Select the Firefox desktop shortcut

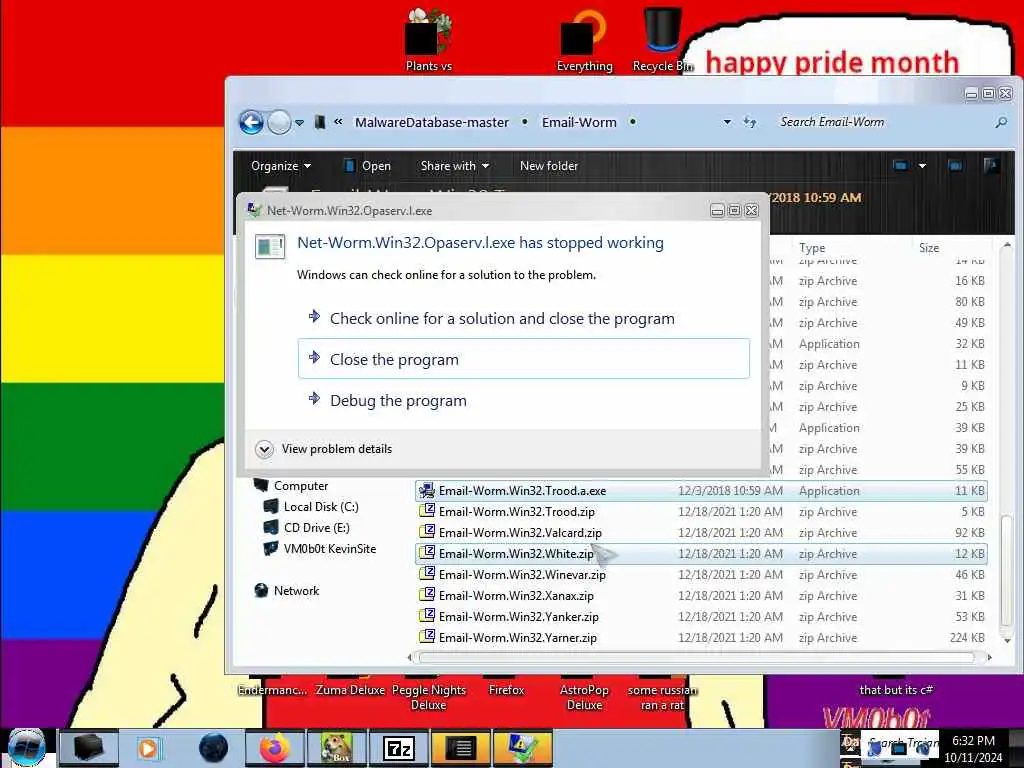506,690
